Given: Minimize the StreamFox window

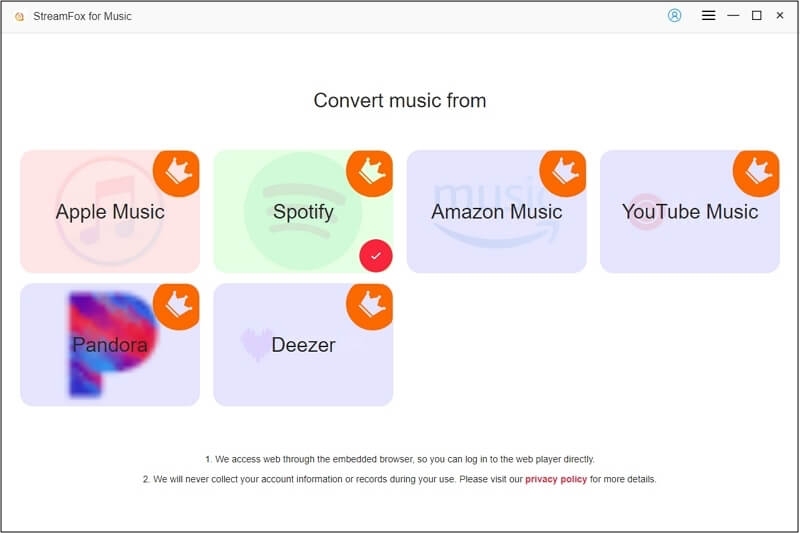Looking at the screenshot, I should 733,16.
